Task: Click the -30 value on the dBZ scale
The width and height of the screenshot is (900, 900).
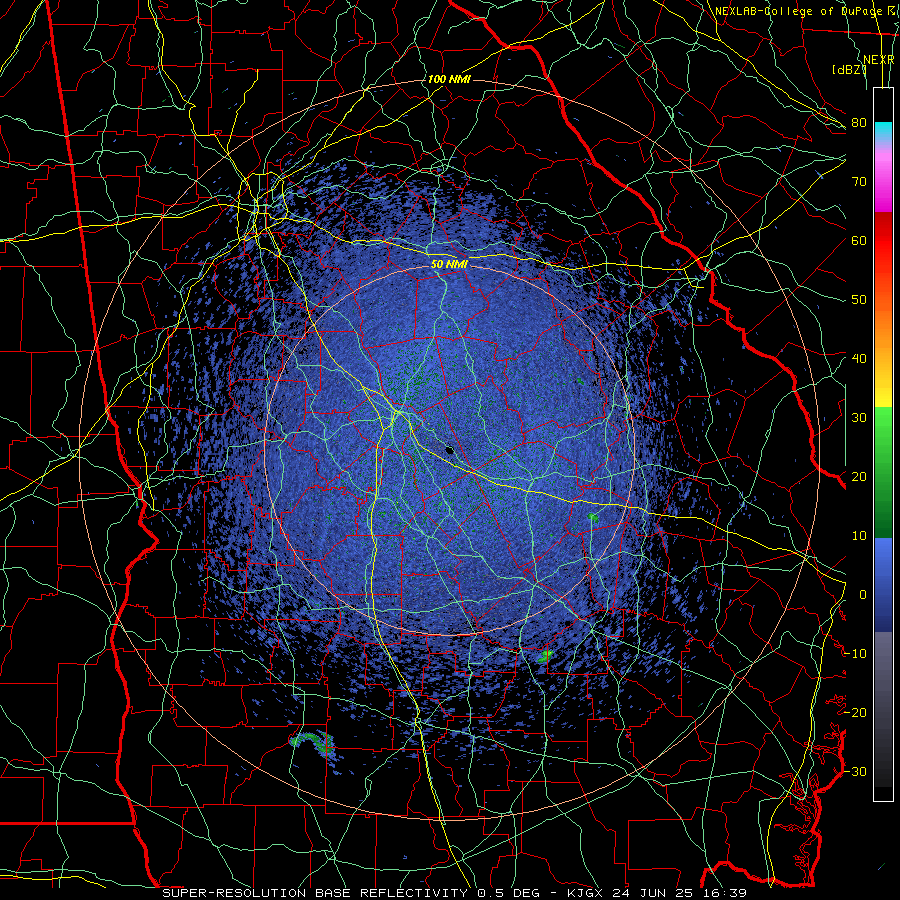Action: [x=856, y=771]
